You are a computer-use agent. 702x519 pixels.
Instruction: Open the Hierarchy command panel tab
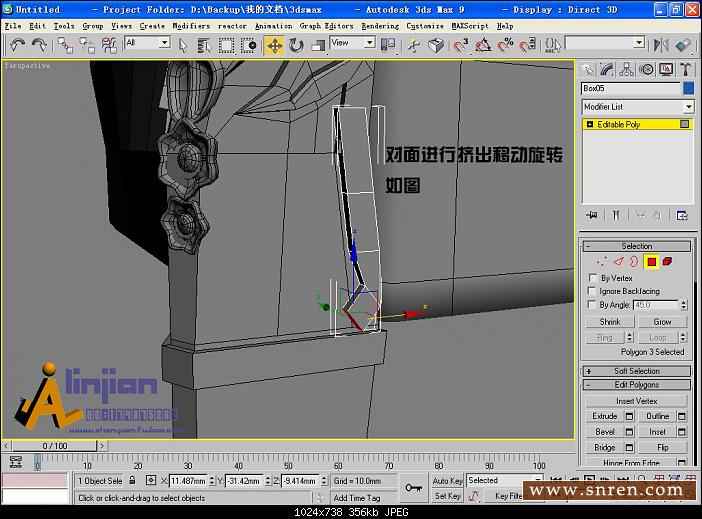point(628,69)
